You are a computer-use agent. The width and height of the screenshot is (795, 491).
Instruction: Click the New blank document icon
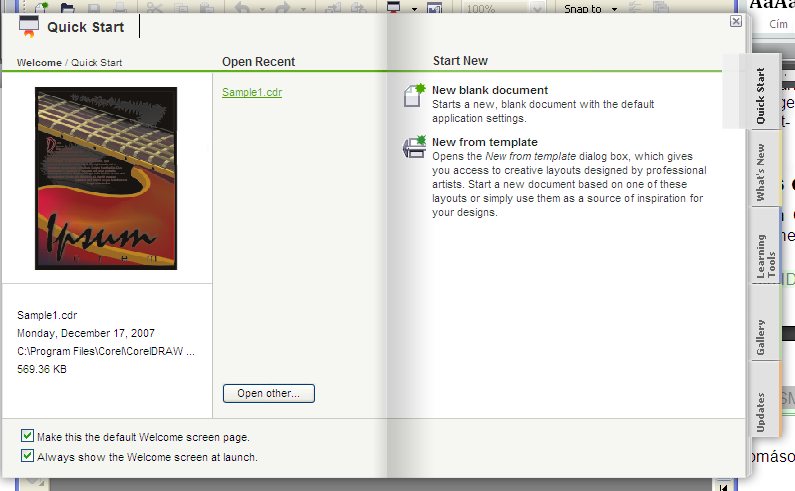pos(414,95)
